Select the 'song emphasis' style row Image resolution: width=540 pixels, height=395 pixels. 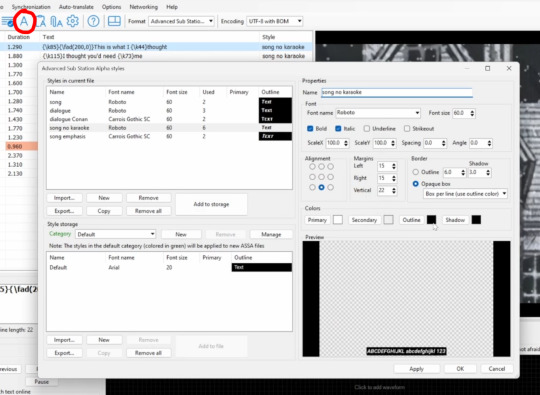169,136
